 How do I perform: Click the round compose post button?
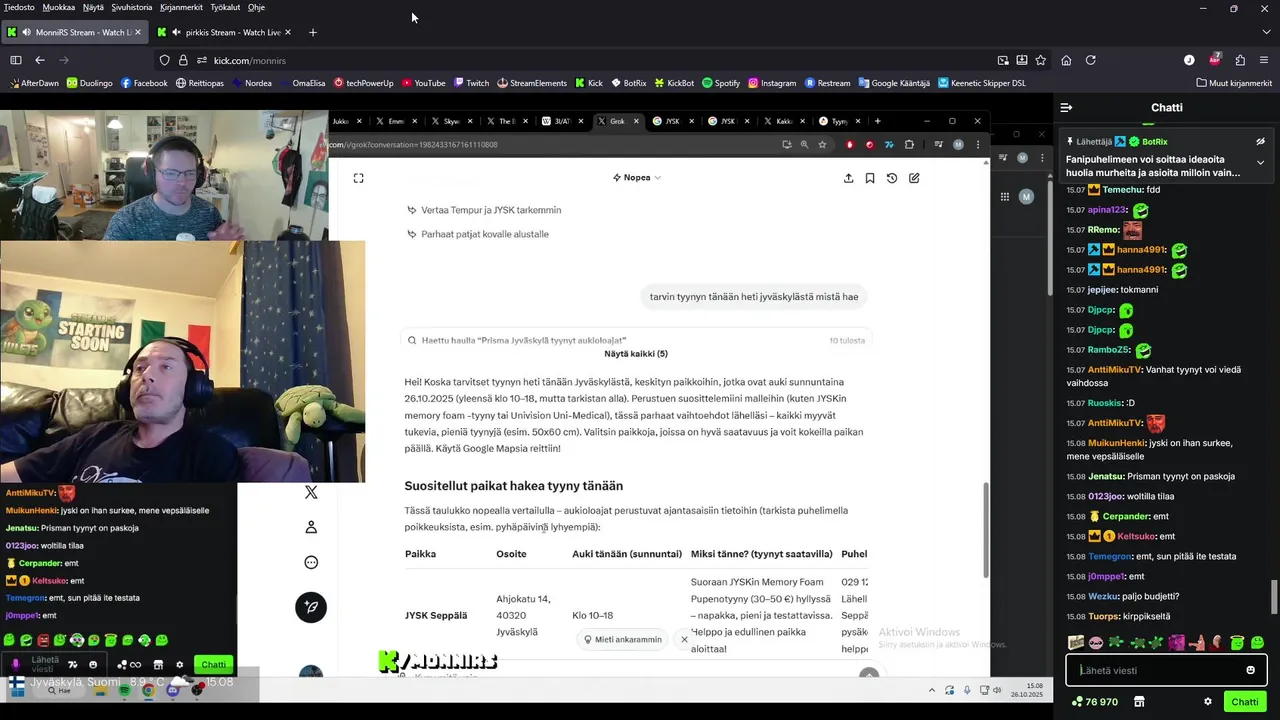[x=311, y=607]
